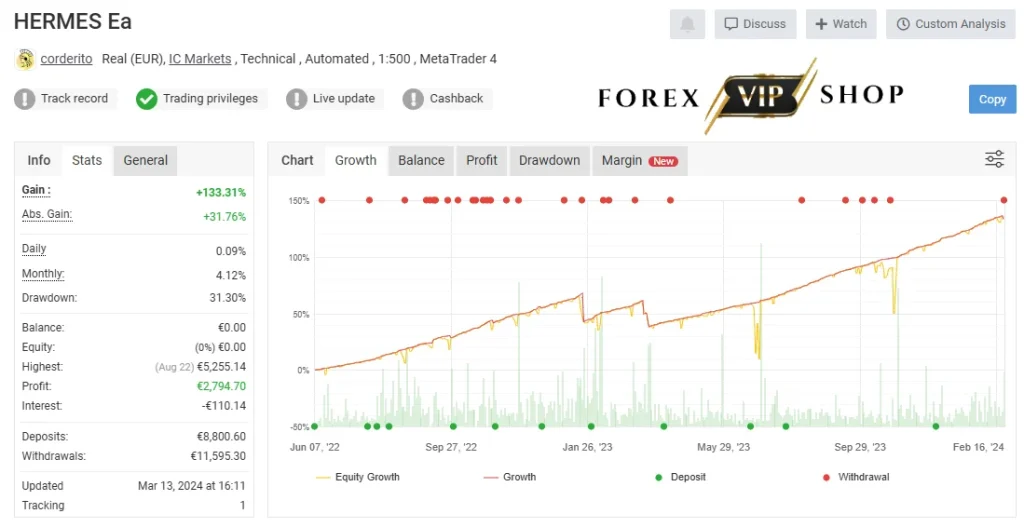The height and width of the screenshot is (527, 1024).
Task: Open the Margin chart tab
Action: [639, 160]
